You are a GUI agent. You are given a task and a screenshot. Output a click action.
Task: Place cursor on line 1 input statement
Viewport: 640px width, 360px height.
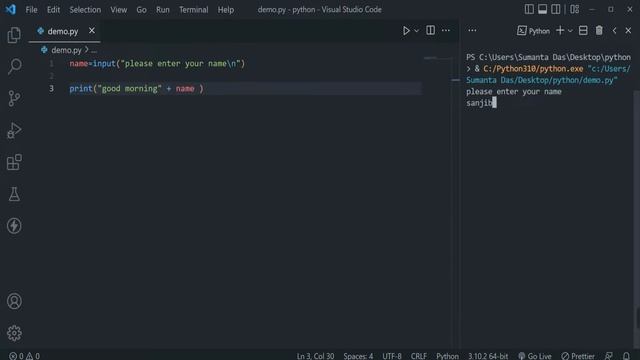pyautogui.click(x=157, y=64)
